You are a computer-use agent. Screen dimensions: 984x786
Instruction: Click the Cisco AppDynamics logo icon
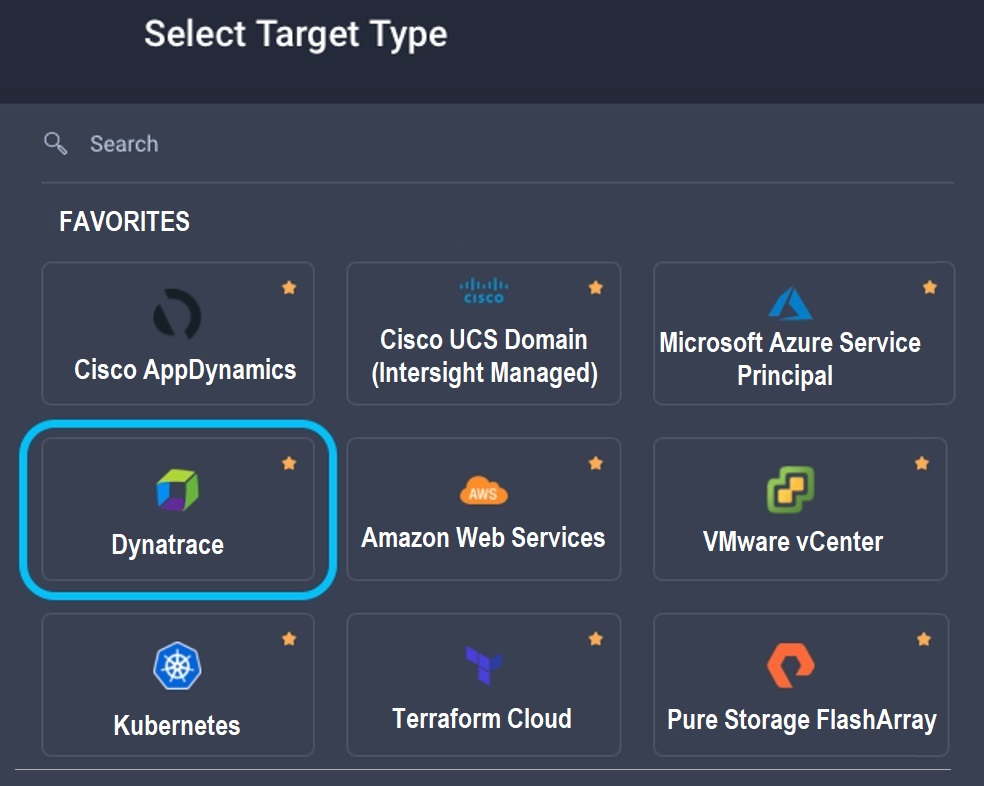point(177,314)
